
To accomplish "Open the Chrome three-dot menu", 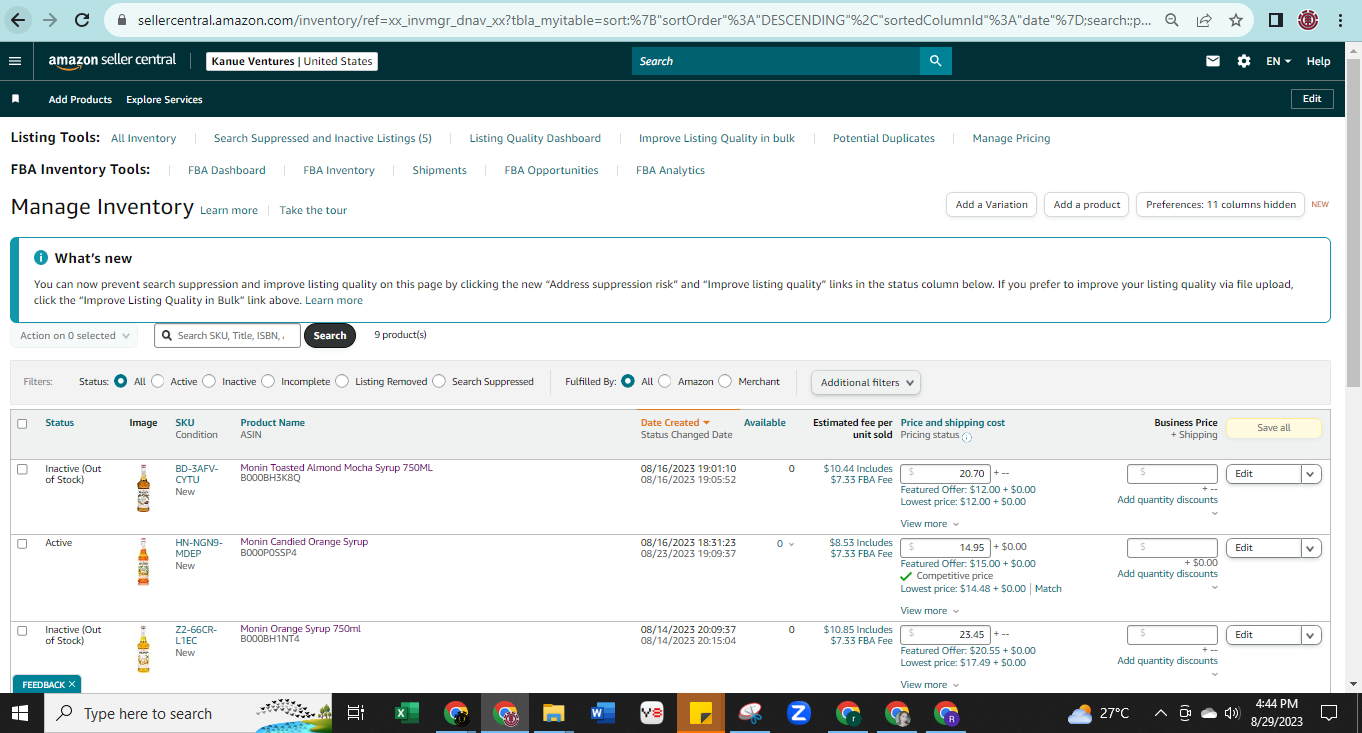I will point(1342,20).
